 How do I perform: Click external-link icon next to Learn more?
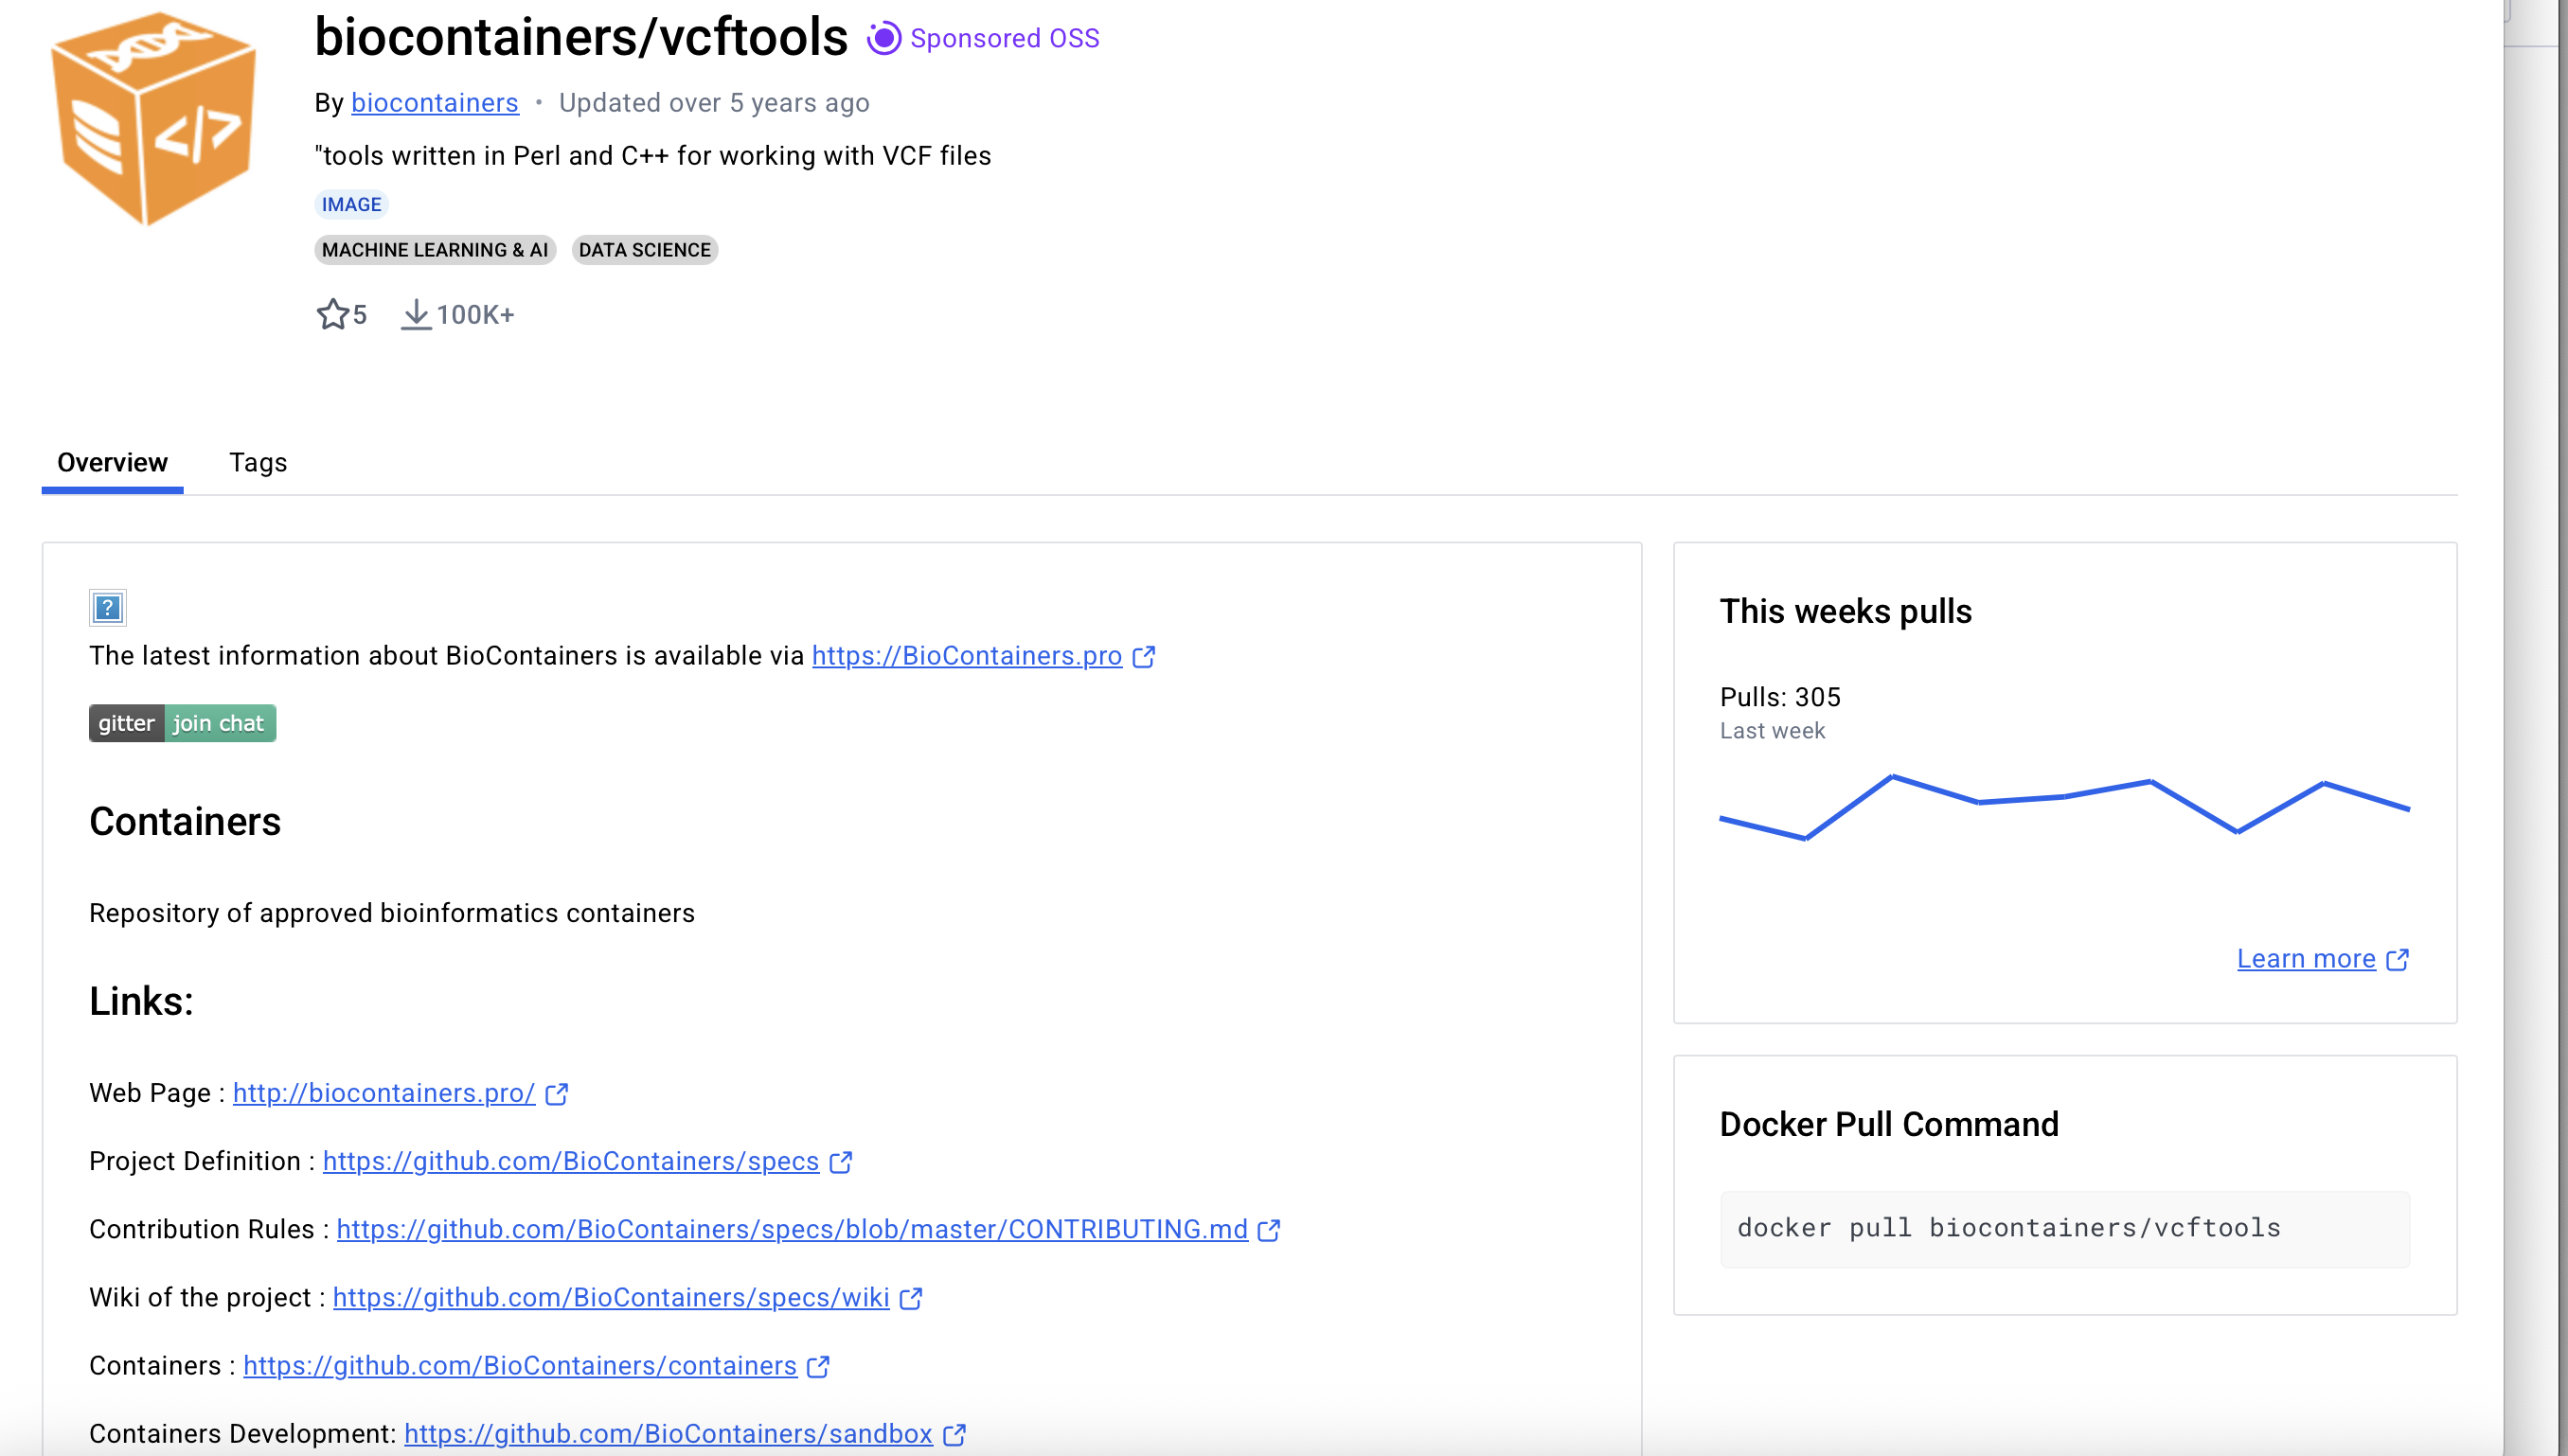coord(2397,960)
